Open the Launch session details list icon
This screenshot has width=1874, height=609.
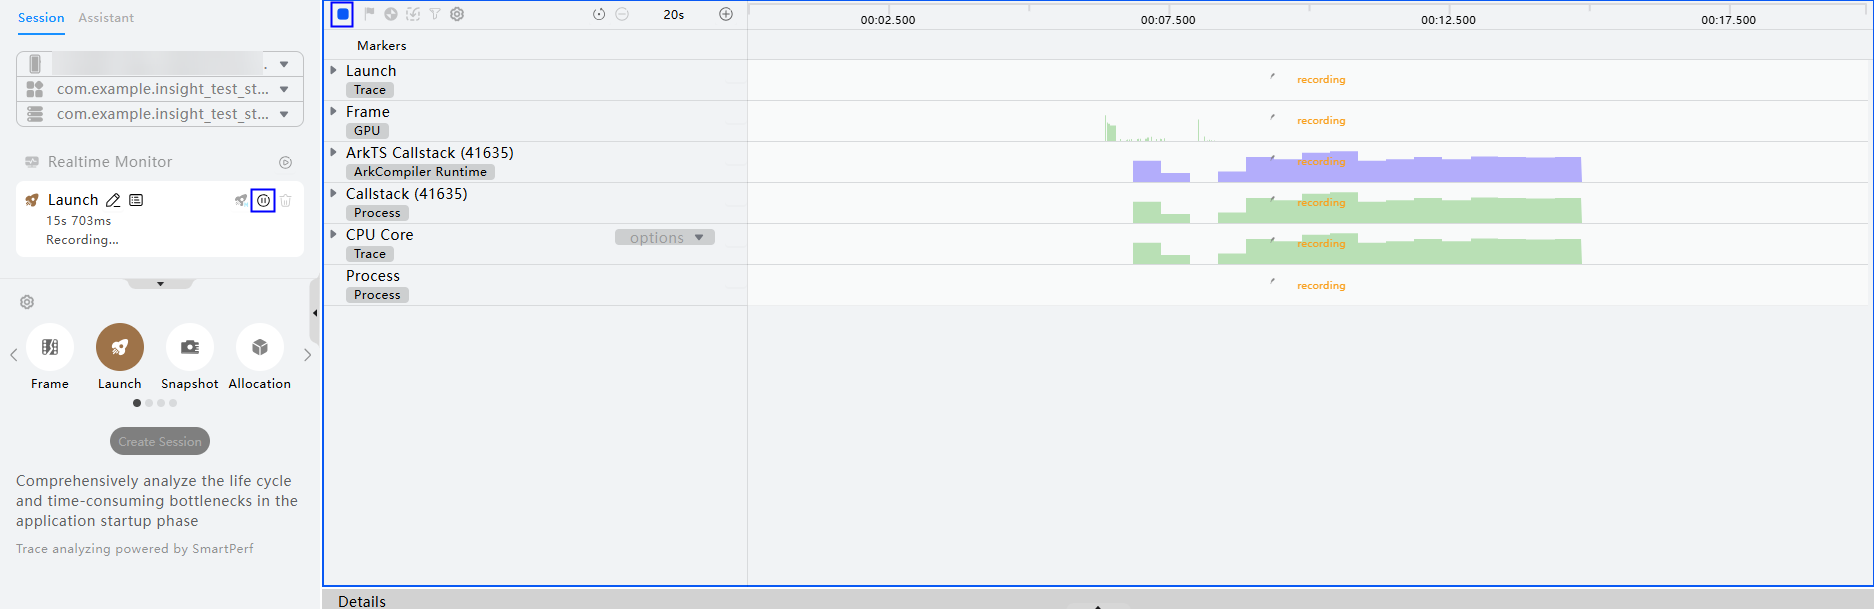click(x=136, y=200)
